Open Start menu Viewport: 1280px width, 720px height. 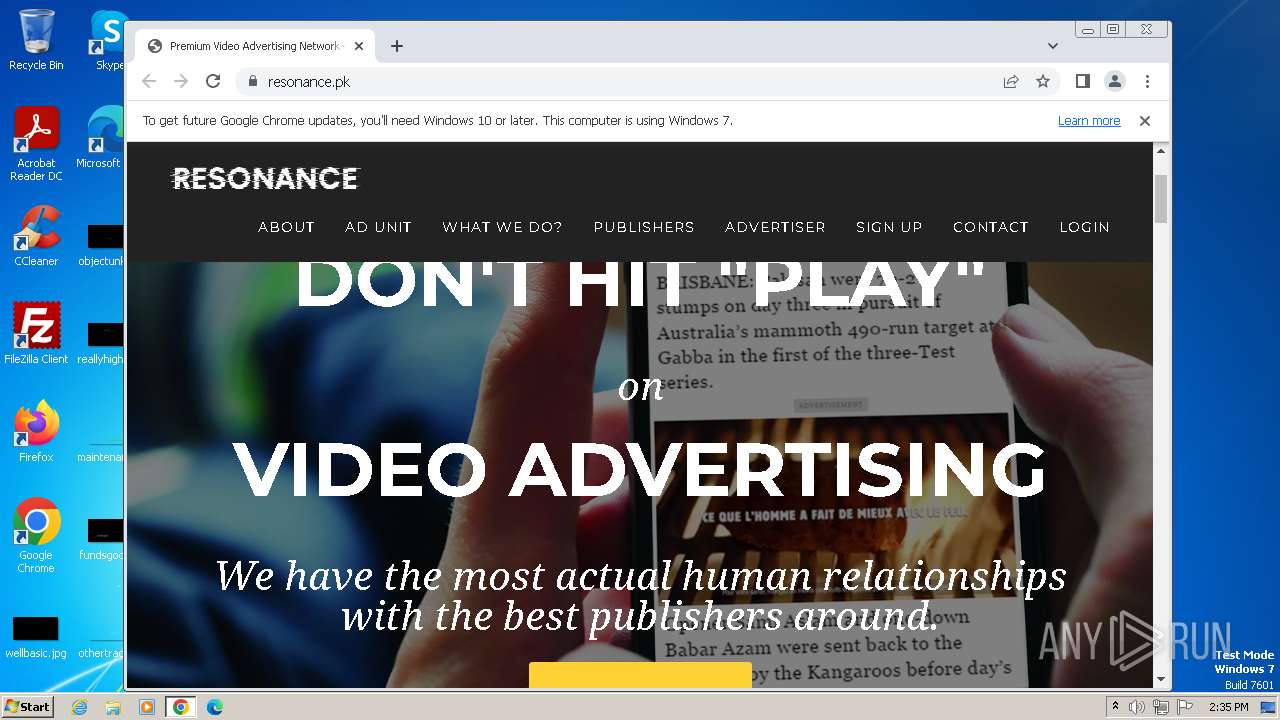(27, 707)
